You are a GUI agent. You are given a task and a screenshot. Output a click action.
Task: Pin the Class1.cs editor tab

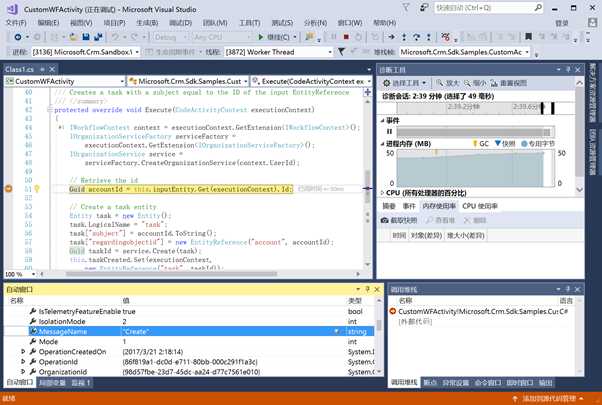pyautogui.click(x=42, y=69)
